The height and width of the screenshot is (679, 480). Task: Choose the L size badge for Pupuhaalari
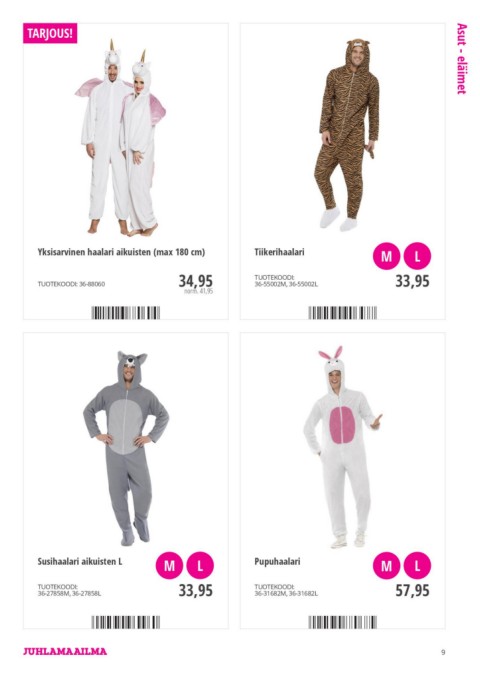click(x=417, y=566)
